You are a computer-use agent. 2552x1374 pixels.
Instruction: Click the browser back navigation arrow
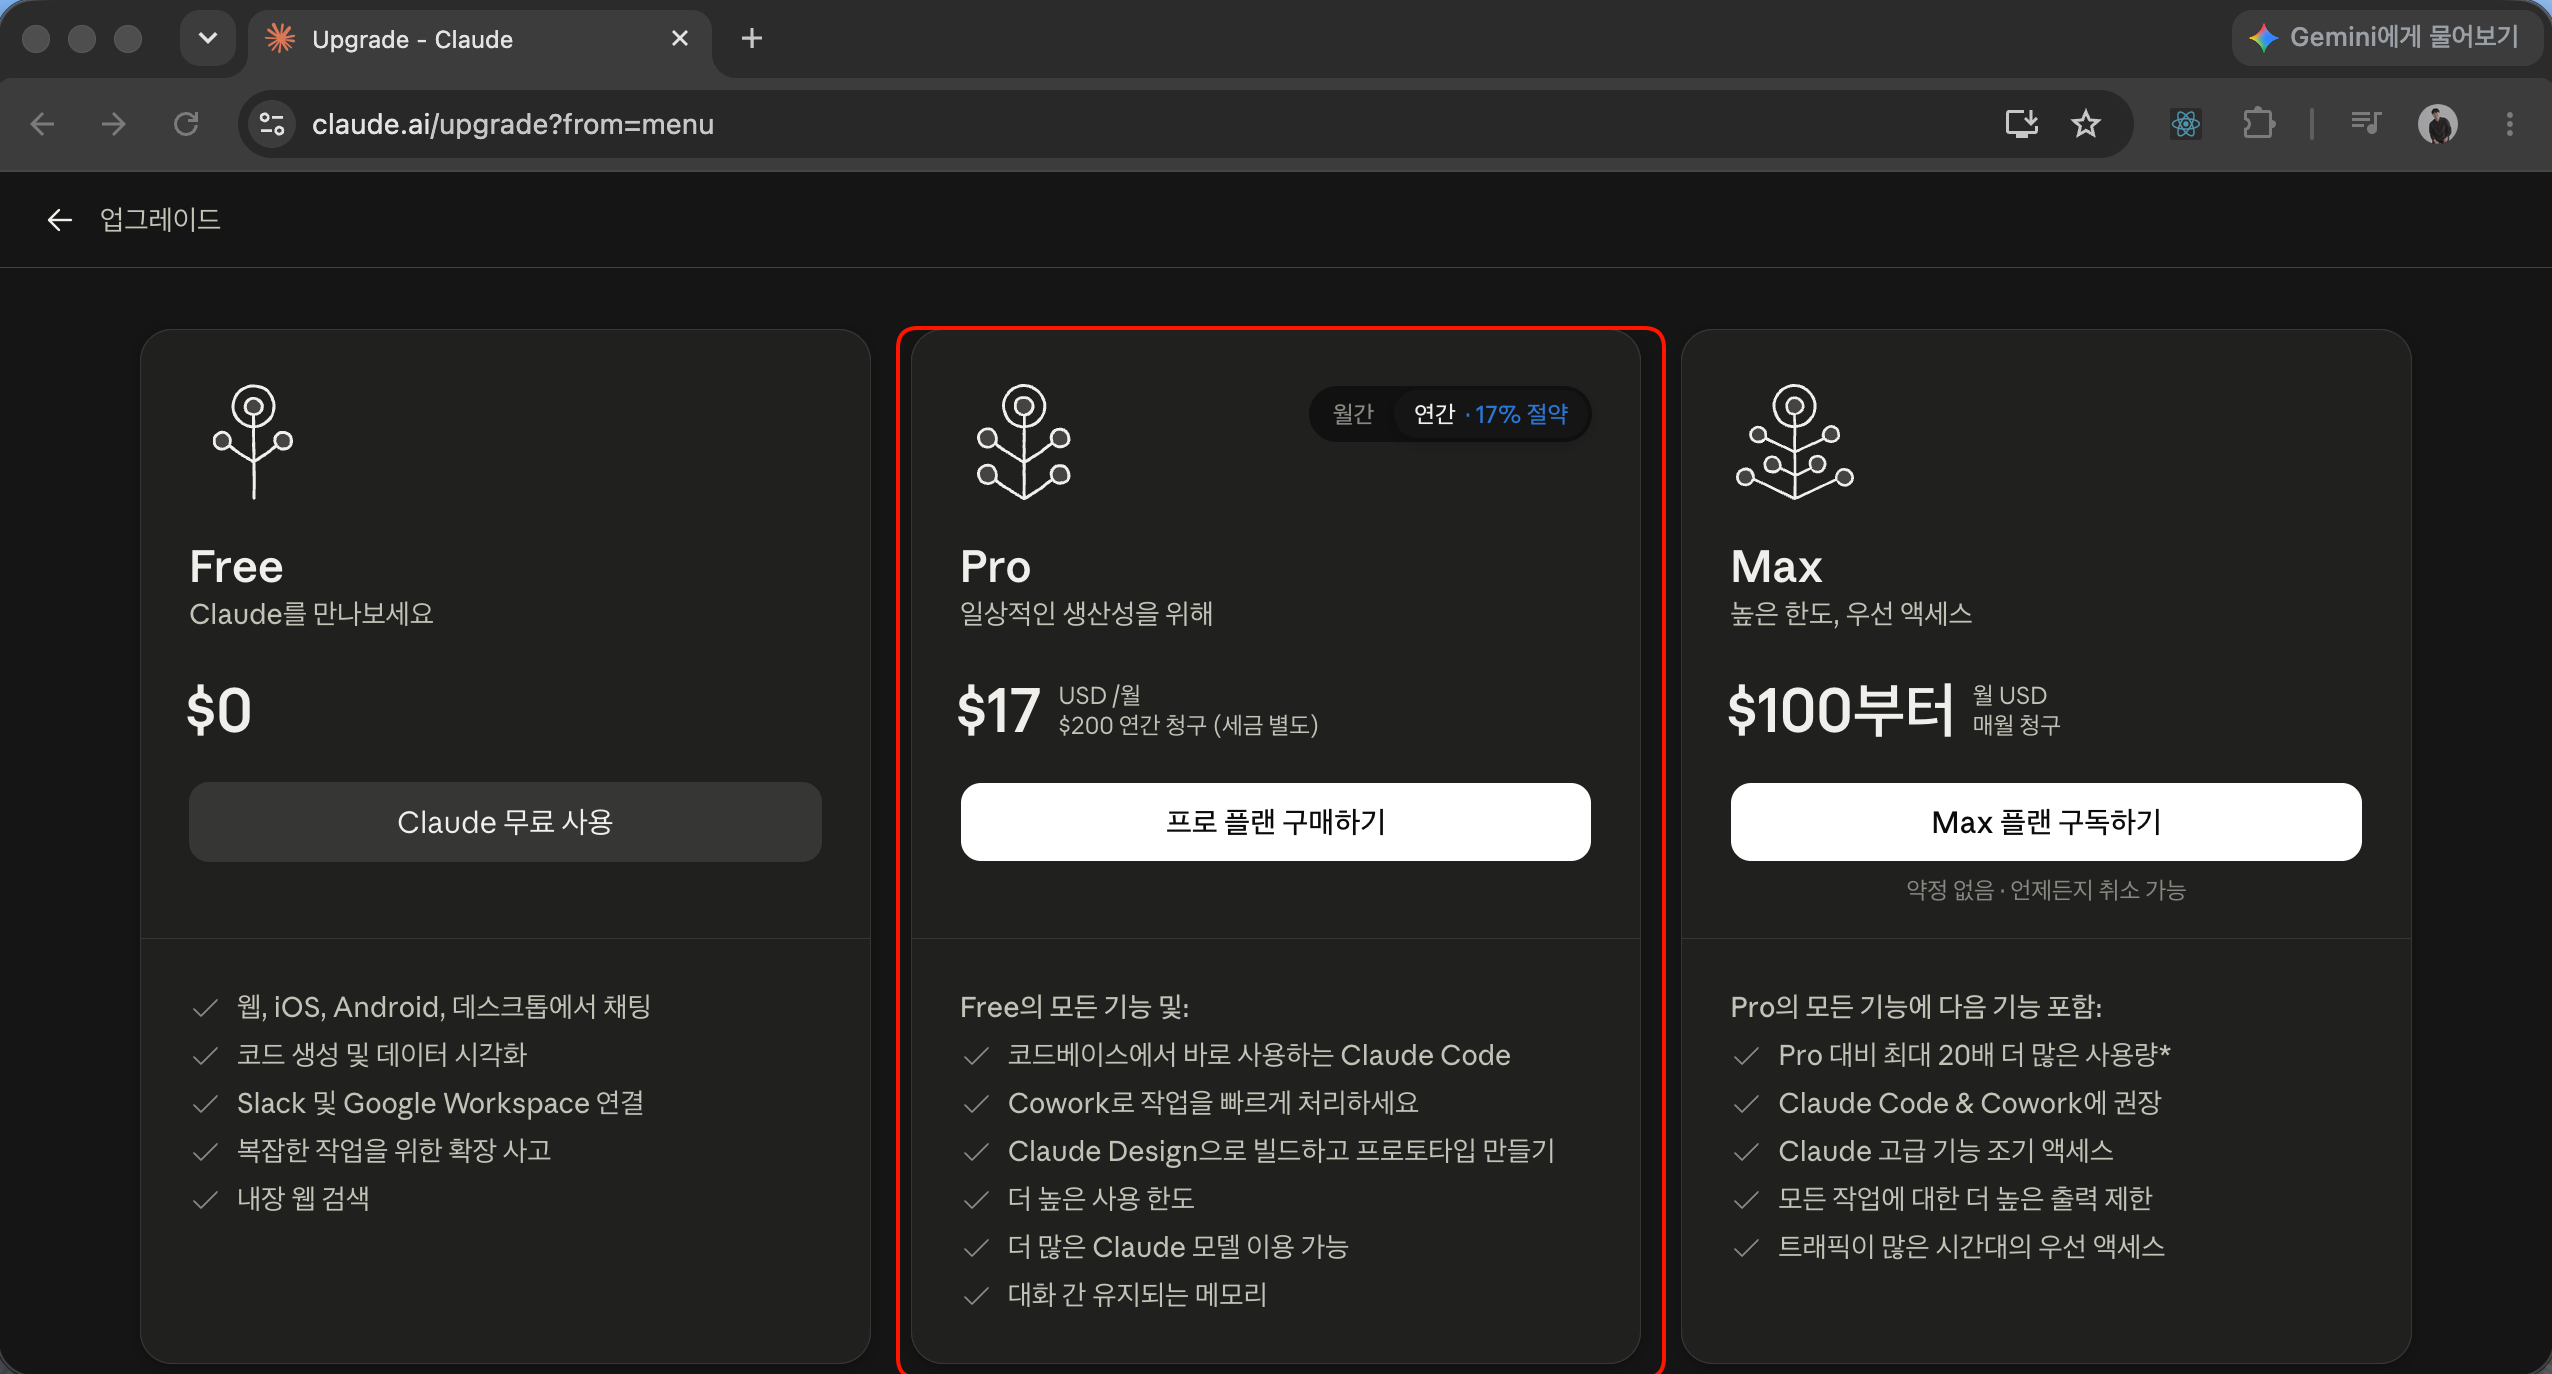tap(42, 124)
